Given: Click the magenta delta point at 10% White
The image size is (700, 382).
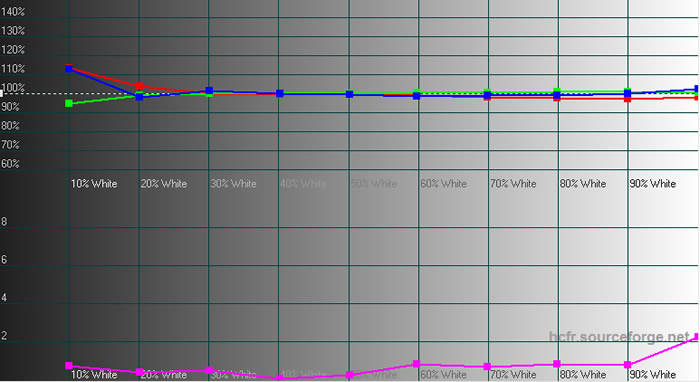Looking at the screenshot, I should tap(69, 365).
